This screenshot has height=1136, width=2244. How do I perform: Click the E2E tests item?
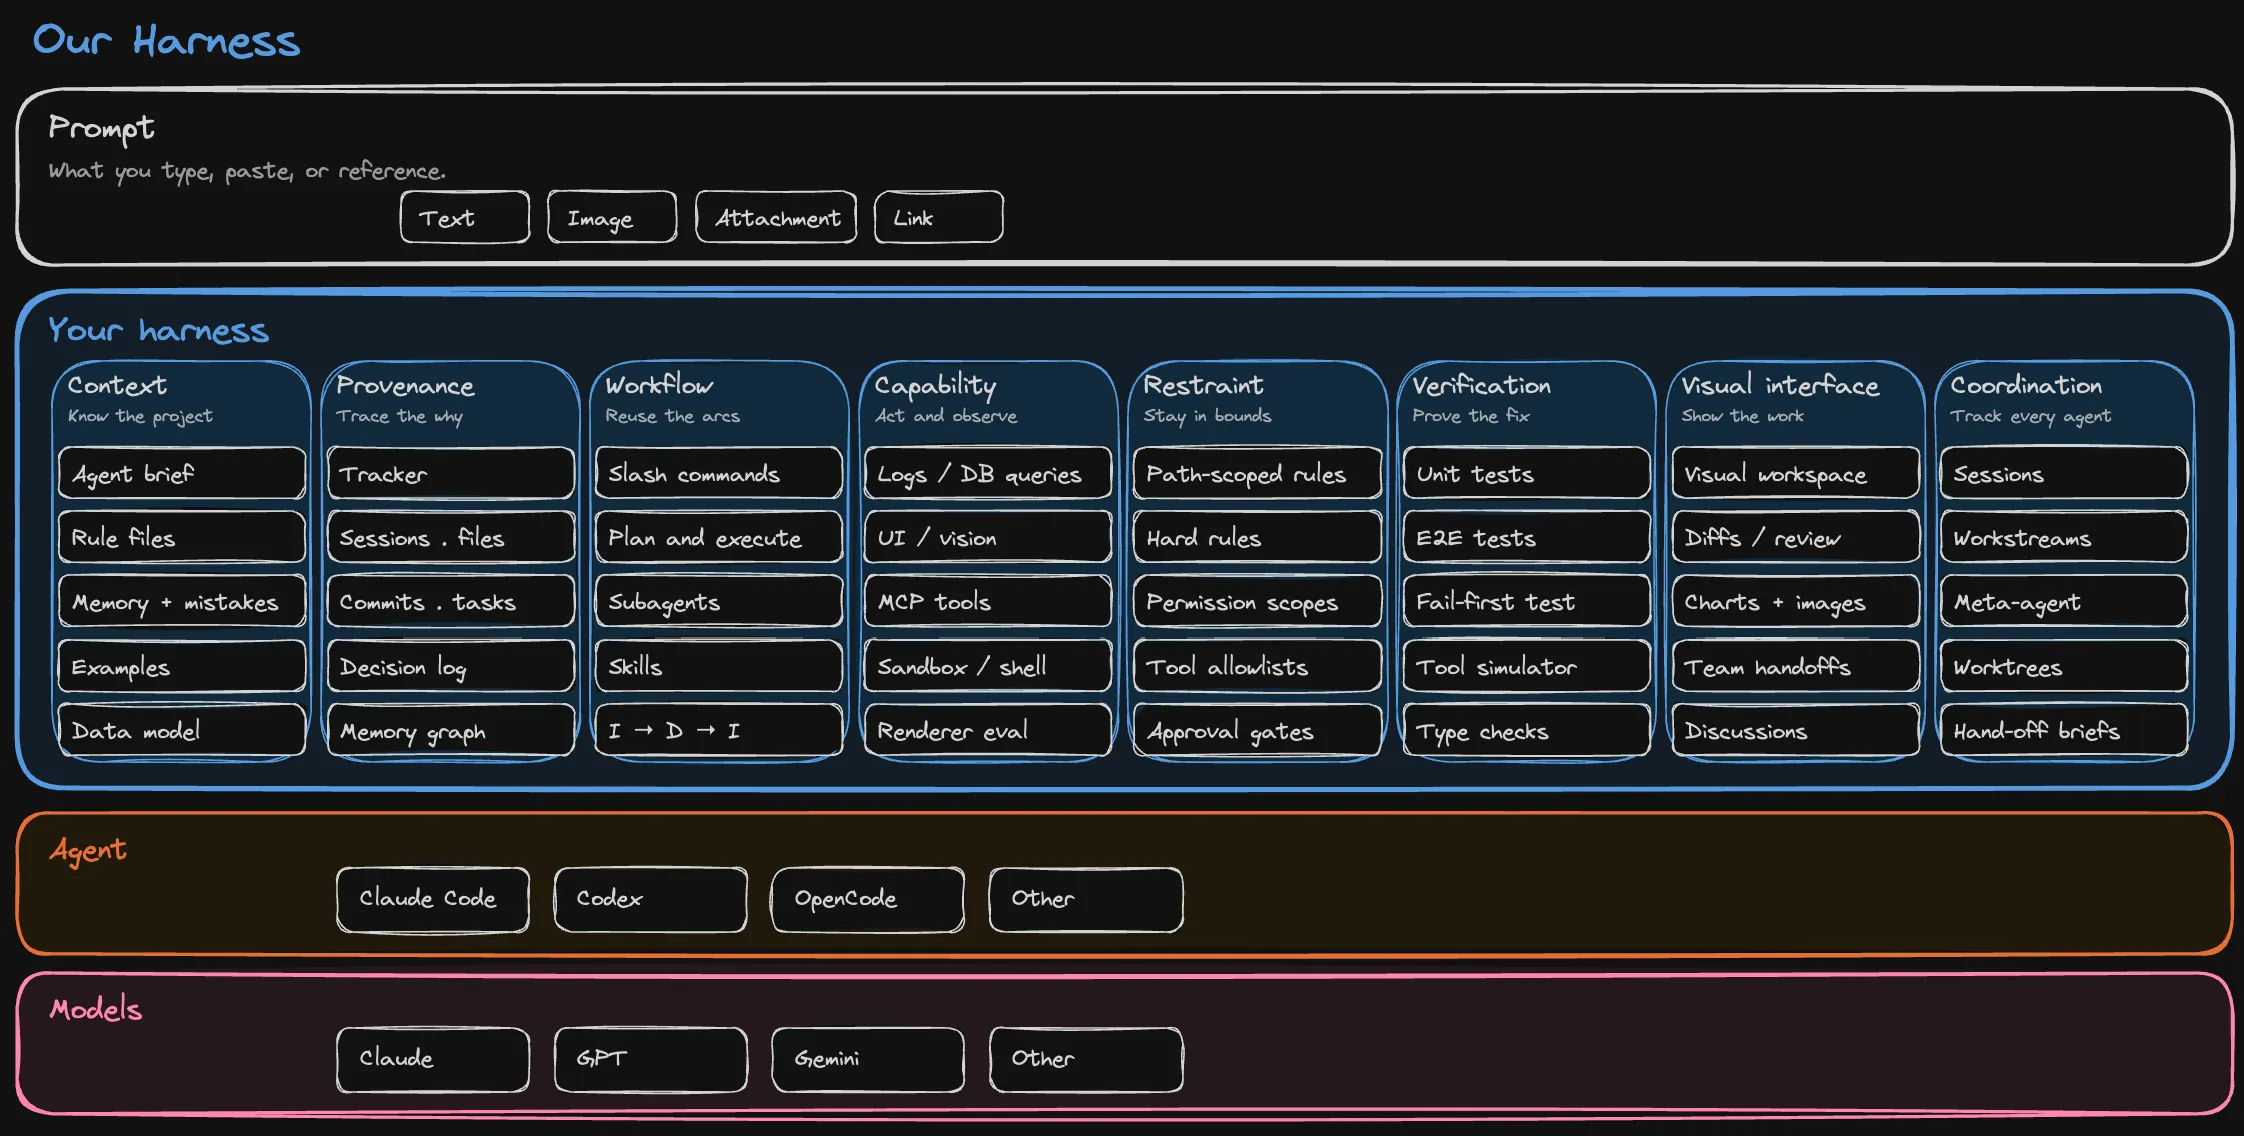[x=1526, y=537]
